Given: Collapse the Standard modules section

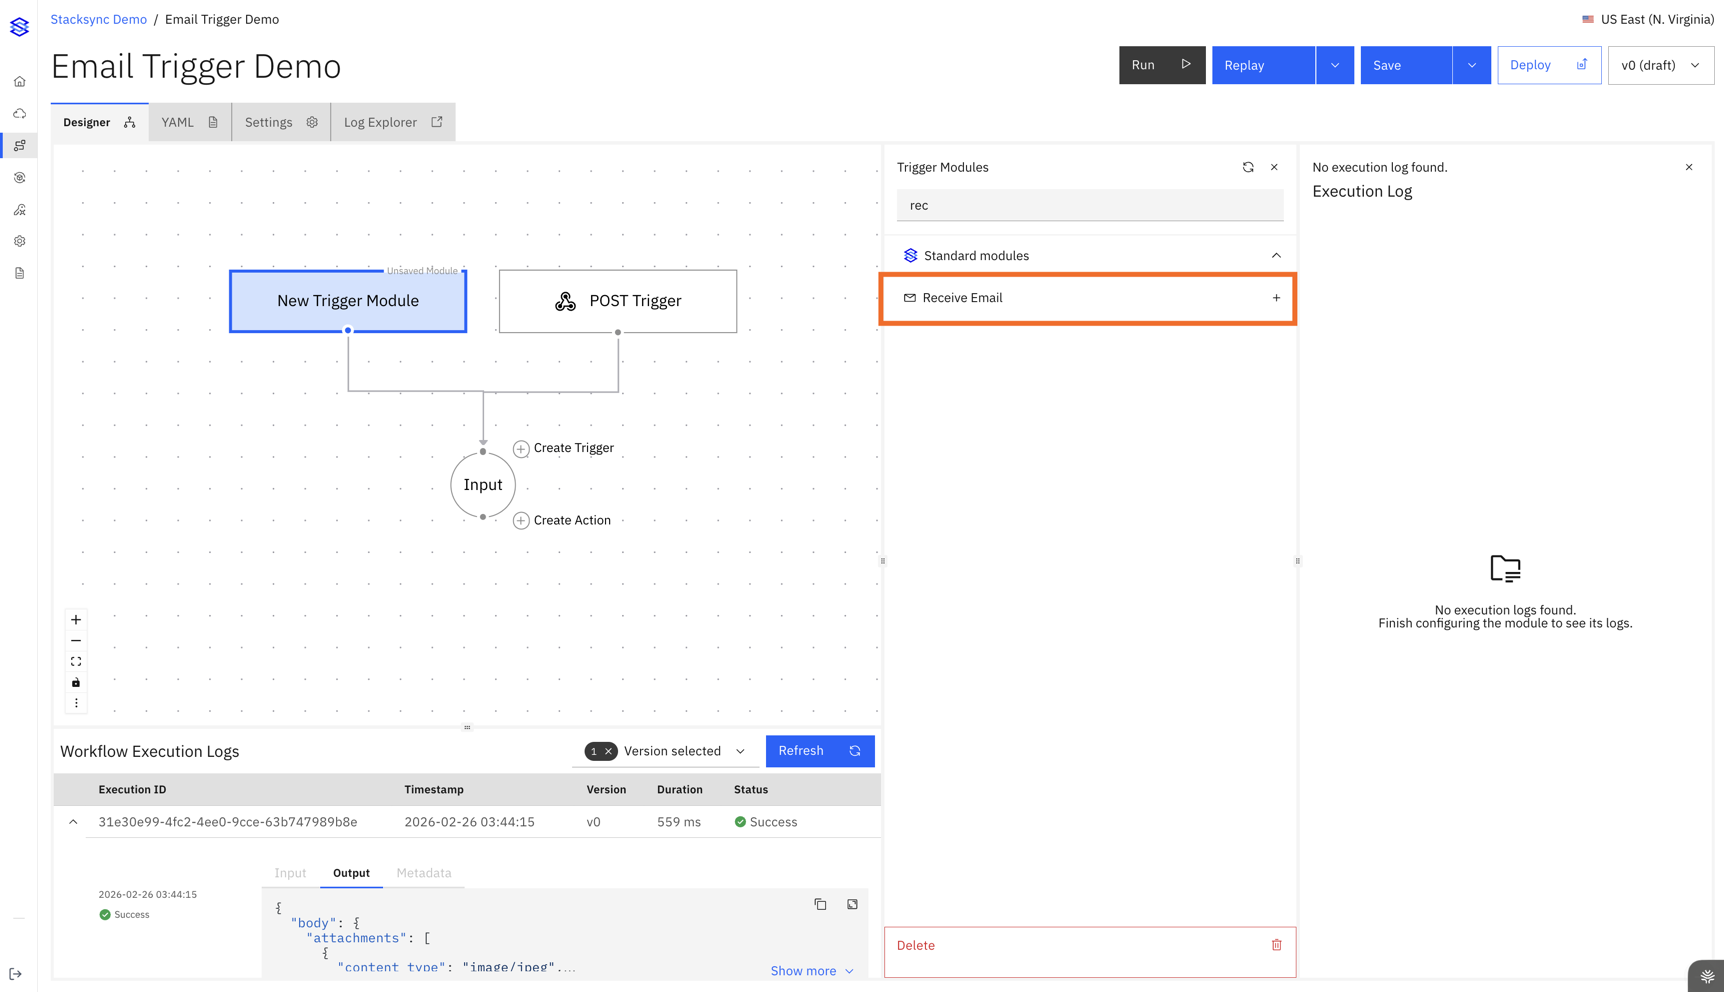Looking at the screenshot, I should coord(1276,256).
